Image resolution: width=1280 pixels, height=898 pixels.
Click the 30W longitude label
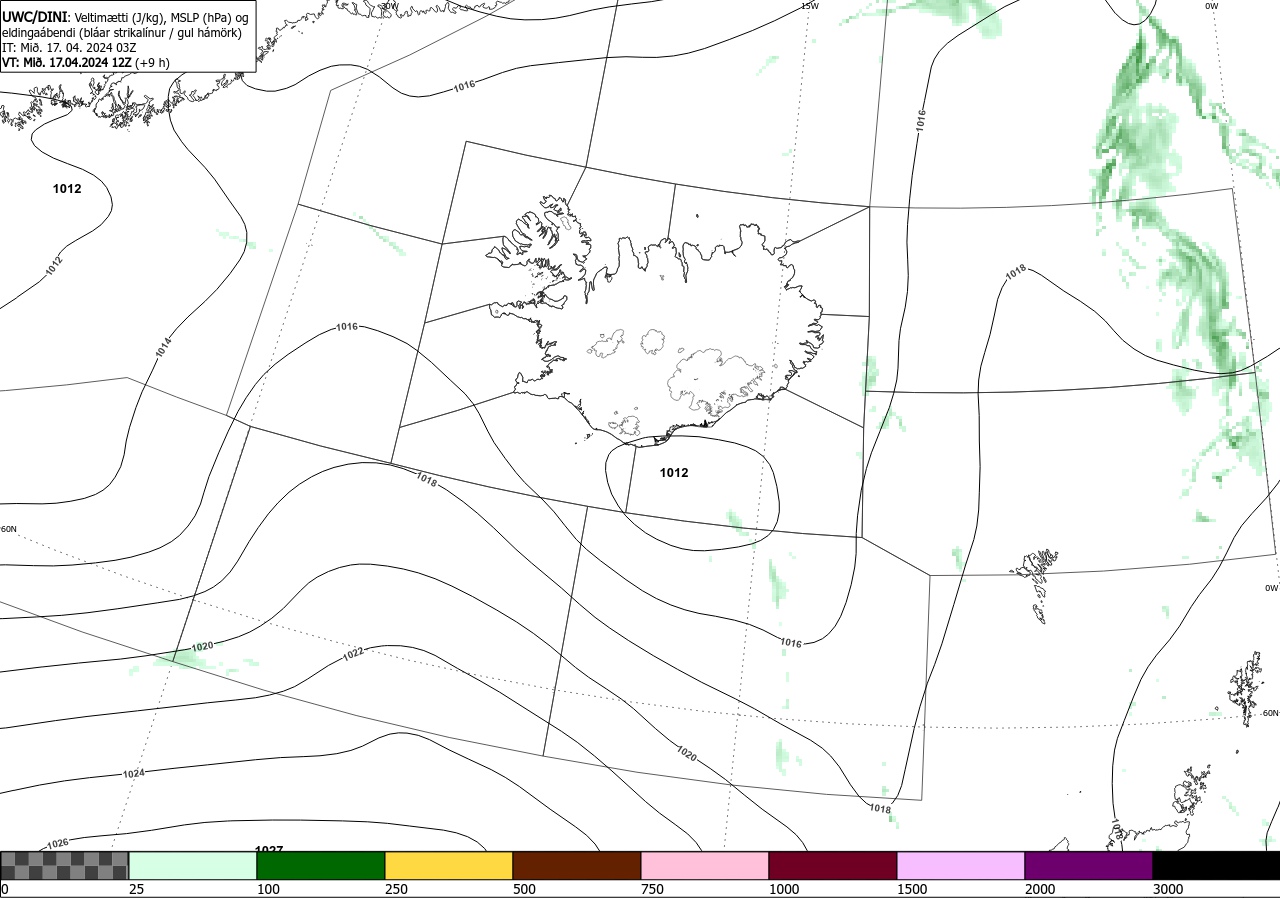pos(388,6)
